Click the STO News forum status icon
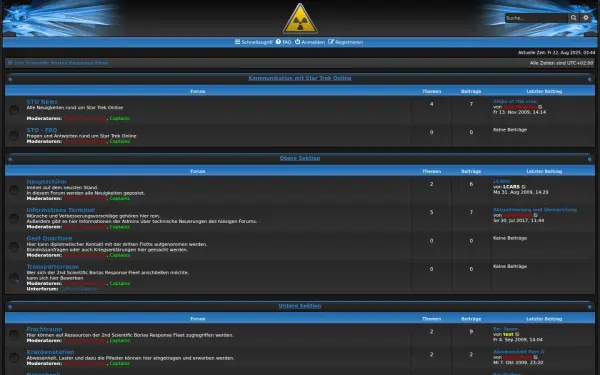600x375 pixels. [x=14, y=110]
